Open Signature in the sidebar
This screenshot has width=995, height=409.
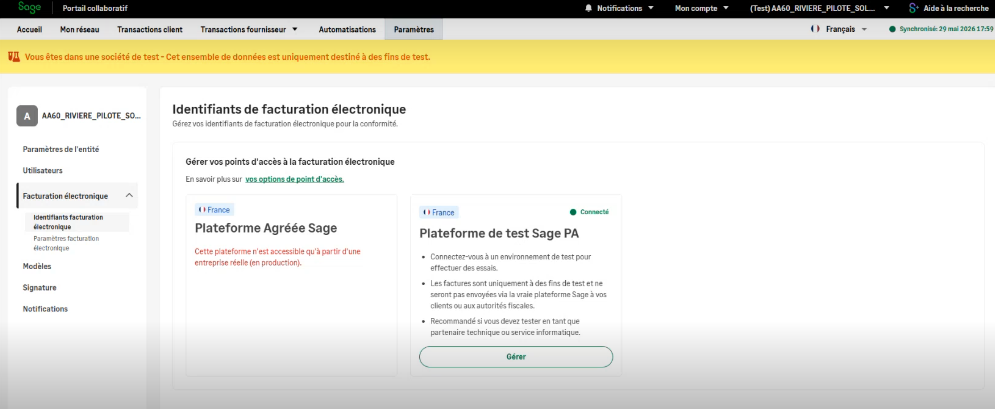coord(39,288)
